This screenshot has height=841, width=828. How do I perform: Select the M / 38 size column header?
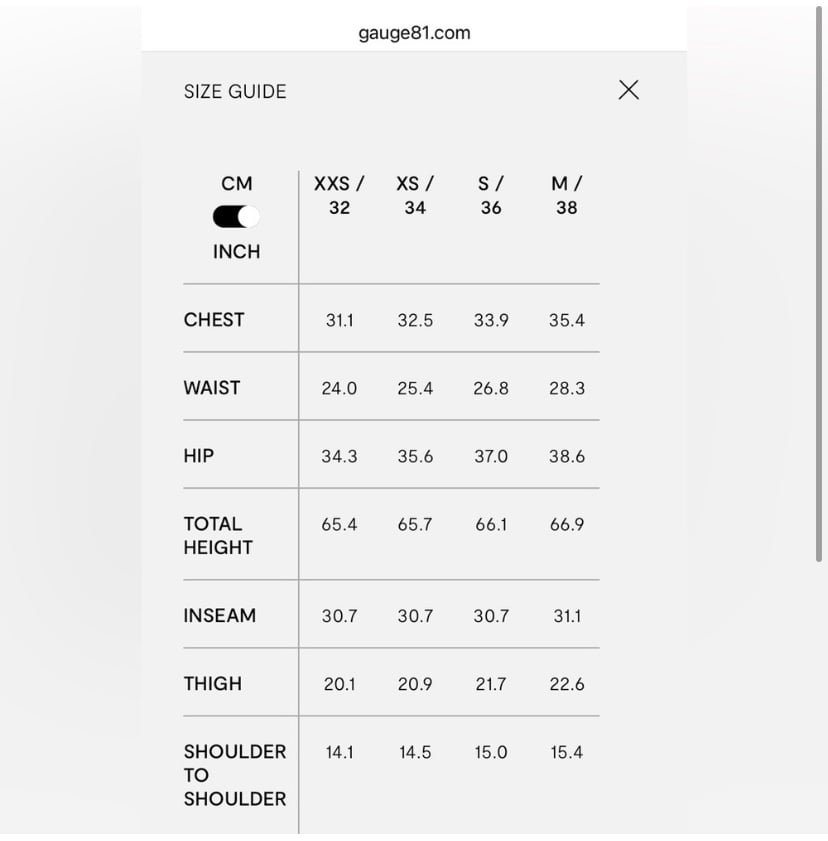pos(566,196)
